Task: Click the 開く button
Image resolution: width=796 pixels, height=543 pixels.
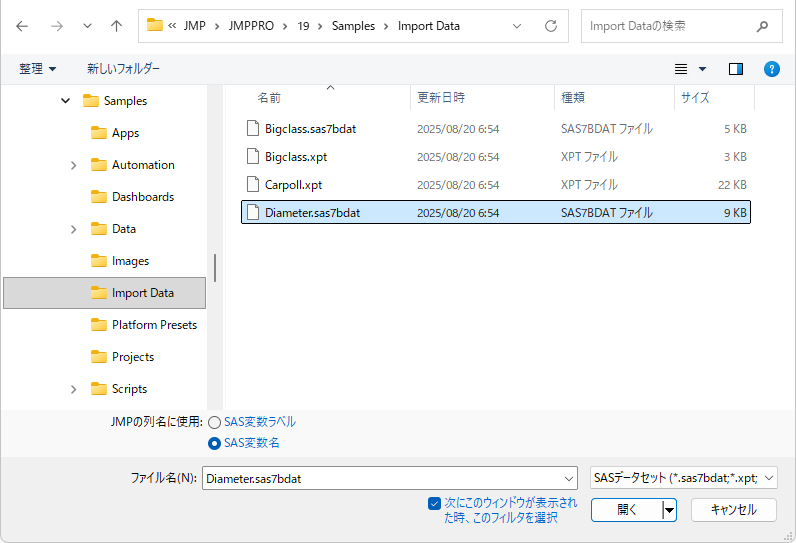Action: tap(626, 510)
